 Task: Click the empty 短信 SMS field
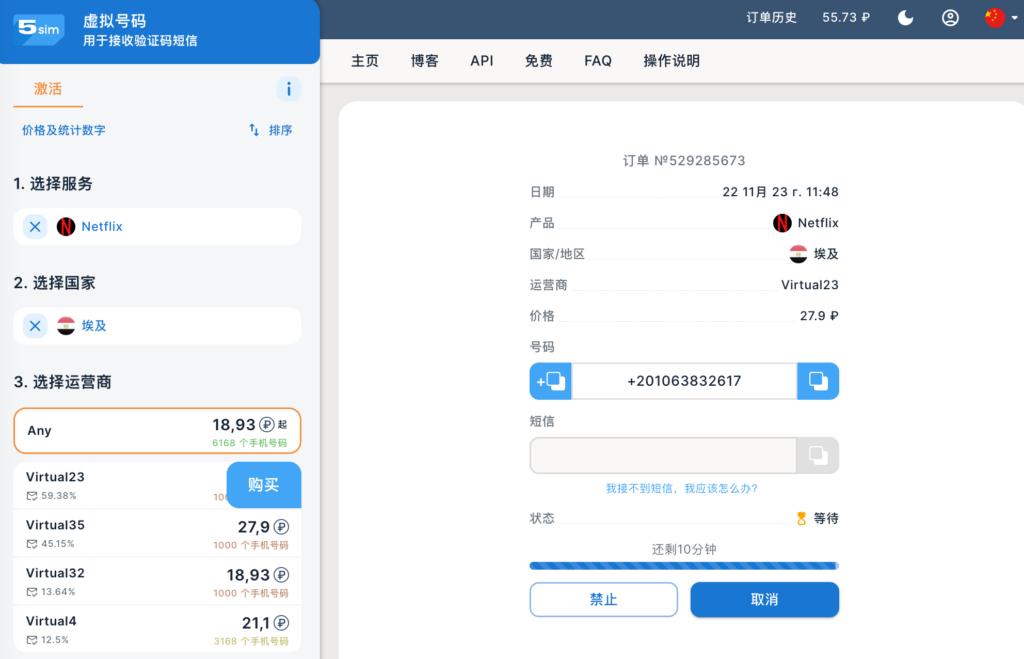663,455
